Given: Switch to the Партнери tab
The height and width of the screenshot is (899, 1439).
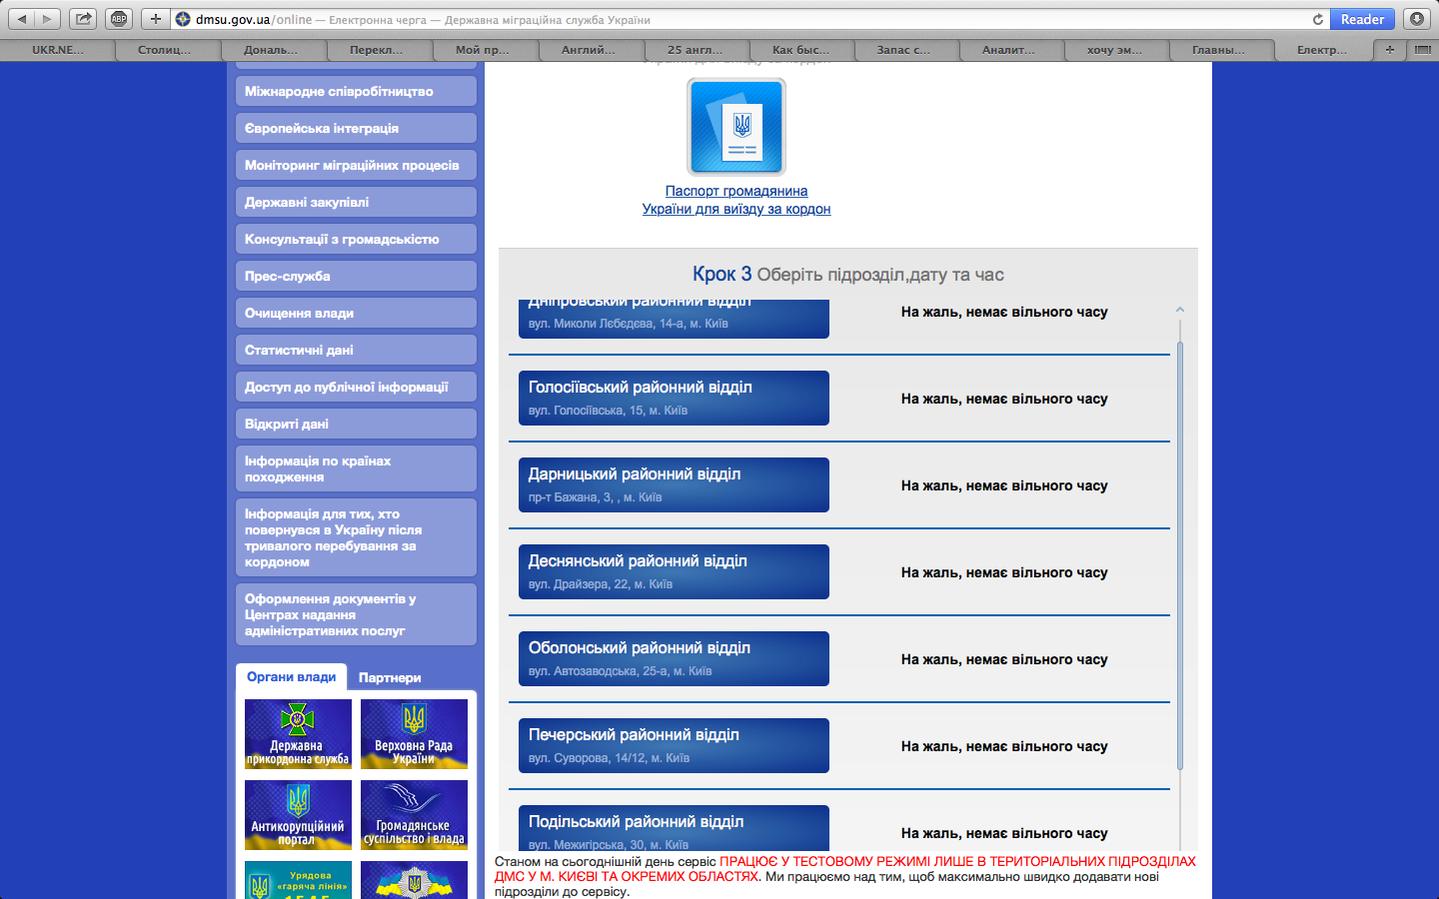Looking at the screenshot, I should [390, 678].
